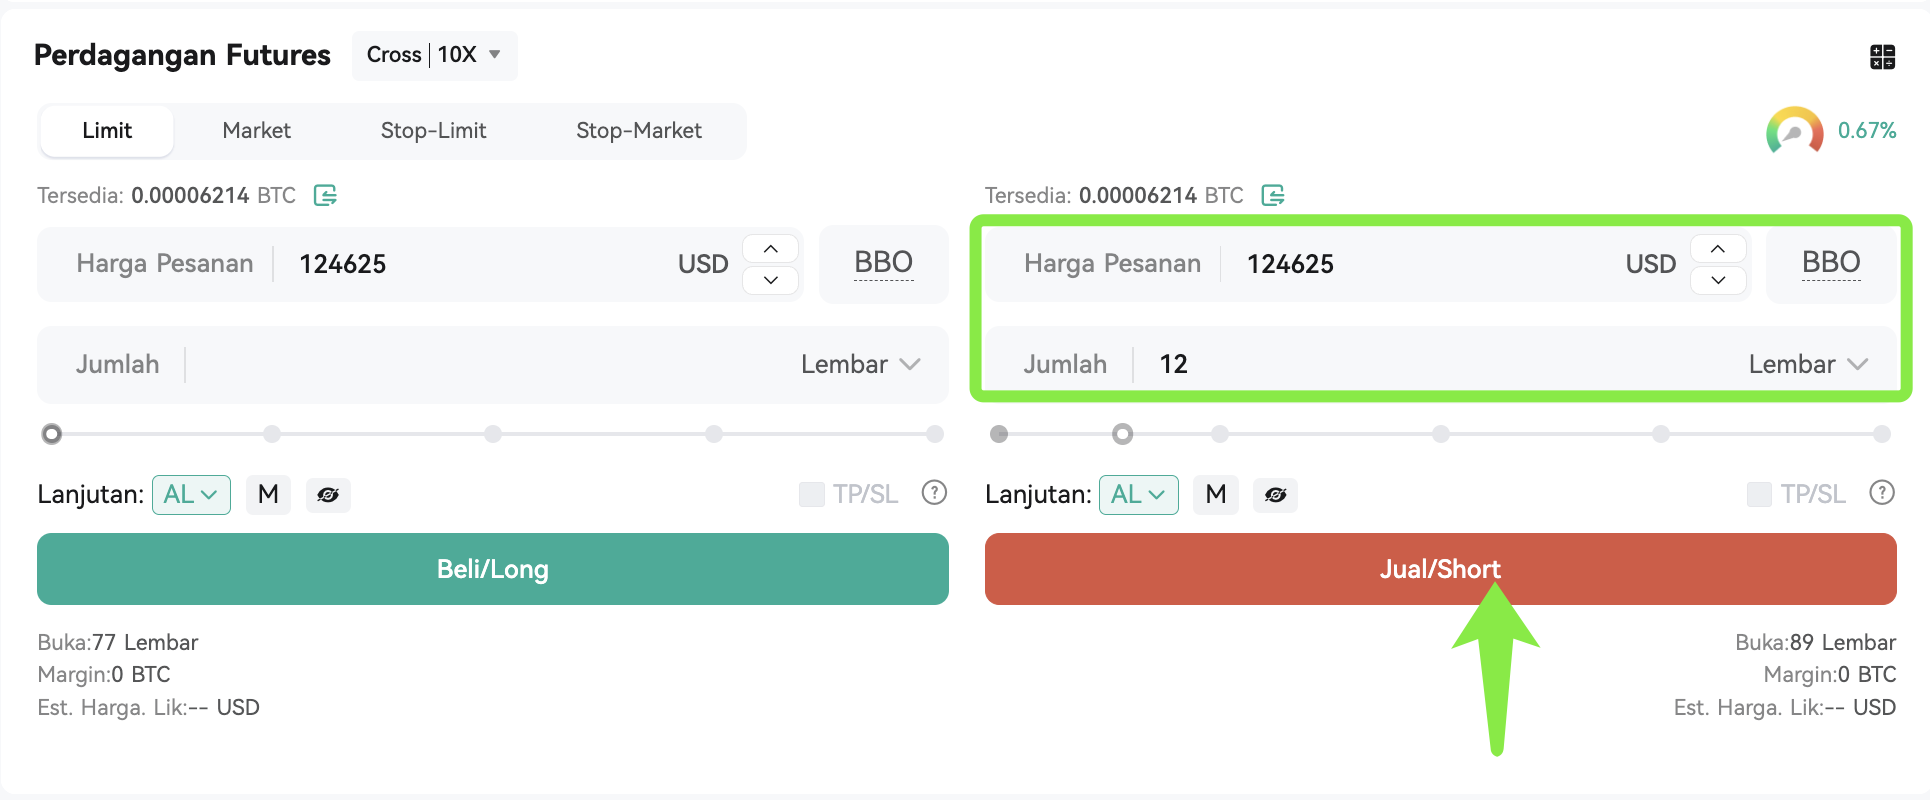Click TP/SL help question mark on sell side

[1882, 493]
